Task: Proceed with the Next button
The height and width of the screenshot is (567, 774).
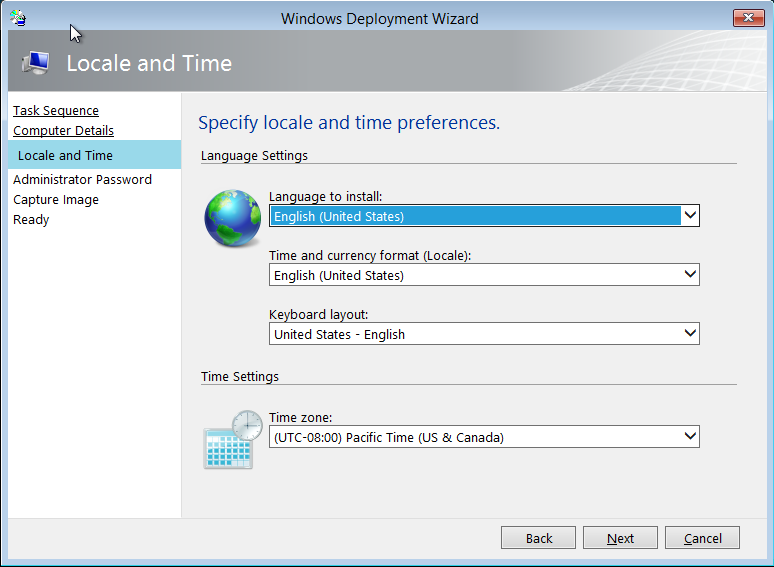Action: 620,538
